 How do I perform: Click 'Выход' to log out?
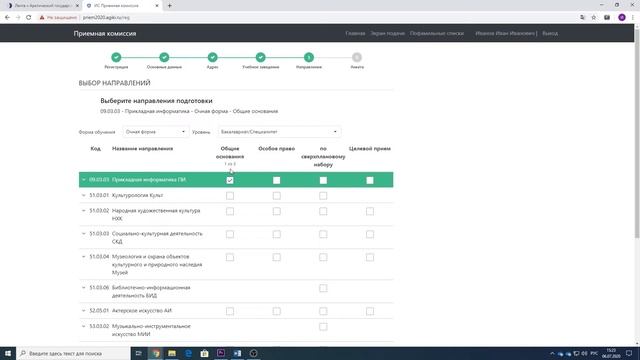tap(550, 33)
